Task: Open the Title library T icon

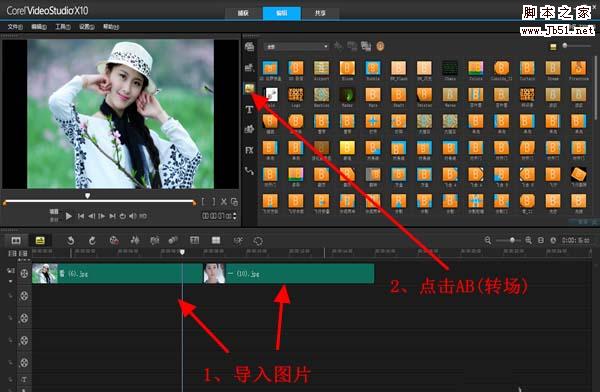Action: (x=249, y=110)
